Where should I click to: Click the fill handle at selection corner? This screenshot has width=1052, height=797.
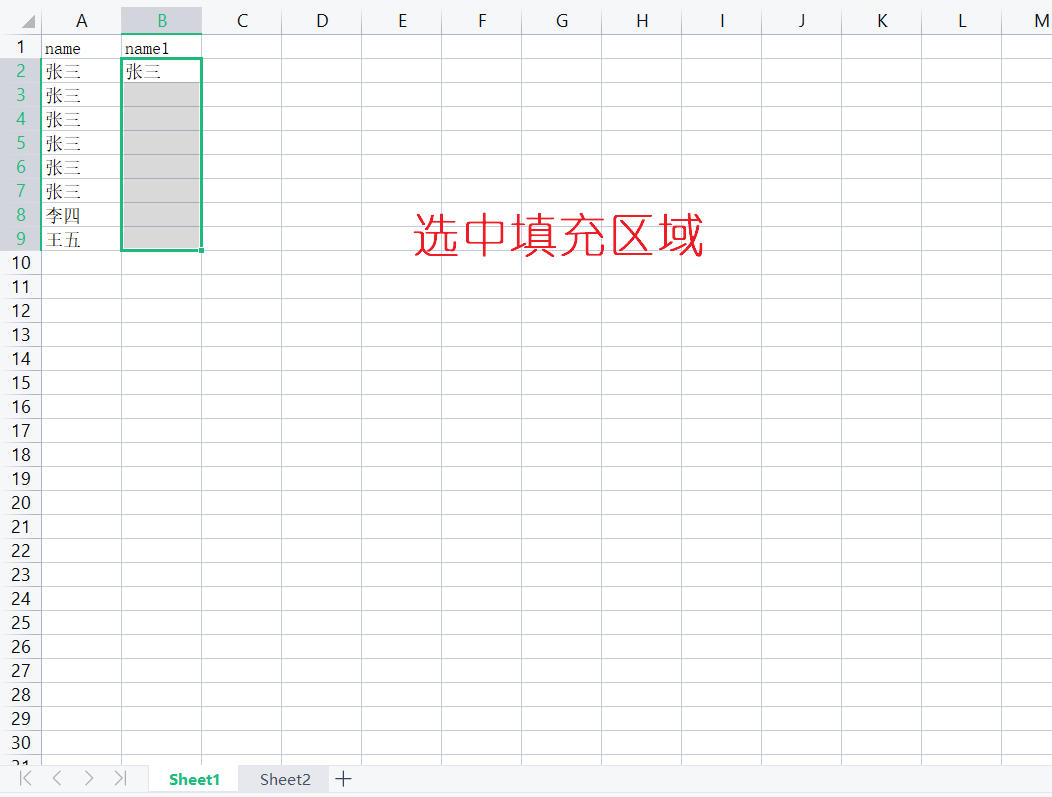pyautogui.click(x=201, y=250)
